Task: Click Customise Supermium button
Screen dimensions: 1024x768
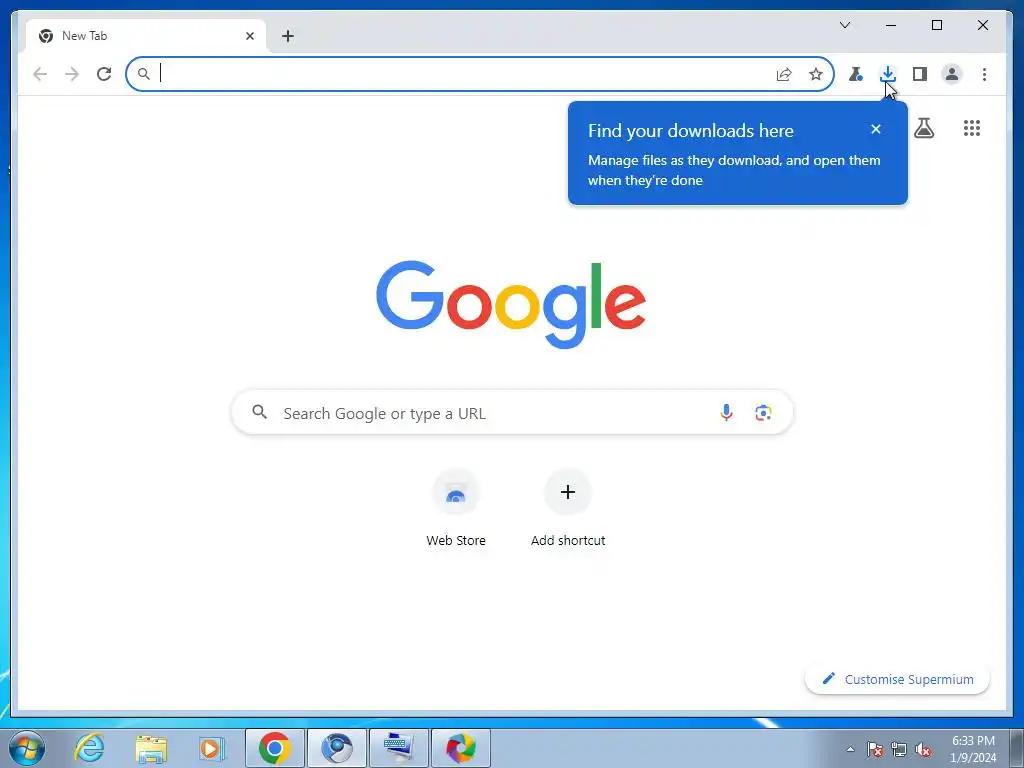Action: tap(897, 679)
